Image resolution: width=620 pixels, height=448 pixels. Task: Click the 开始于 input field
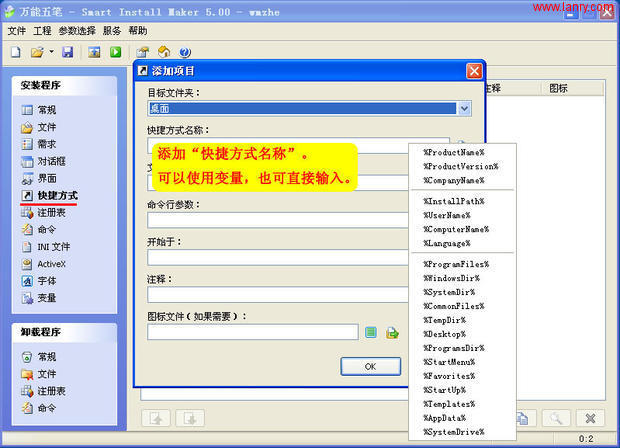(278, 257)
